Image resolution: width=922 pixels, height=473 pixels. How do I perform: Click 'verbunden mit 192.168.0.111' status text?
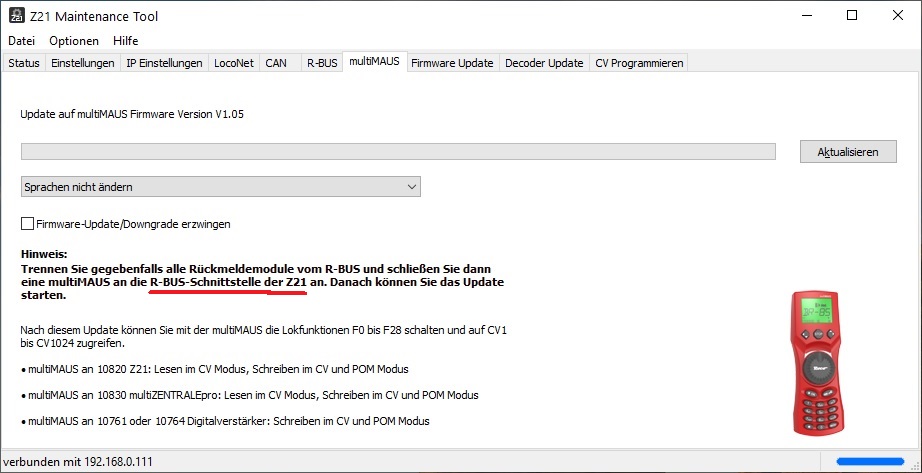(78, 462)
